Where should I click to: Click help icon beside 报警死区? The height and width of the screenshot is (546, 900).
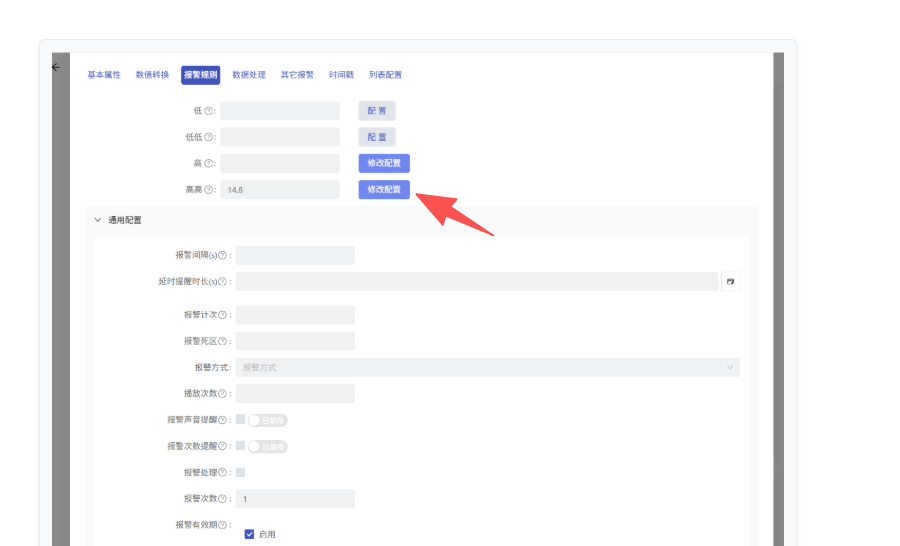tap(222, 341)
